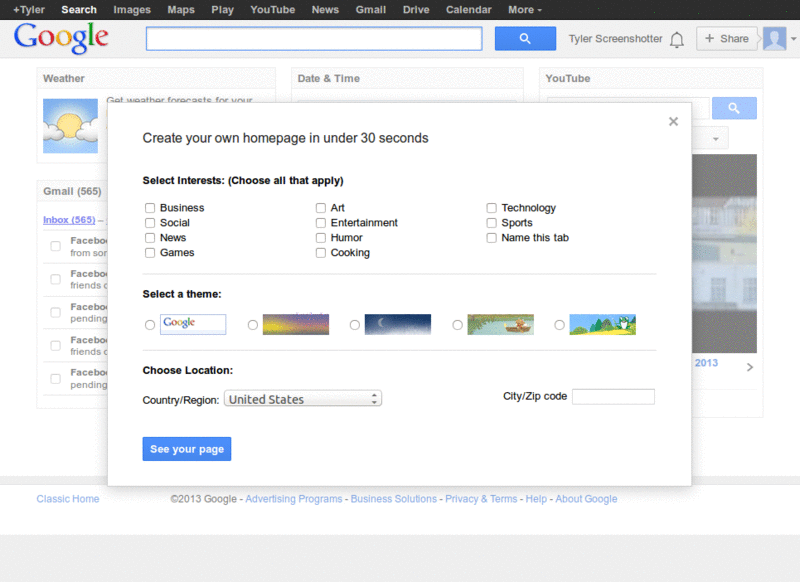Click the Classic Home link
Image resolution: width=800 pixels, height=582 pixels.
click(68, 499)
